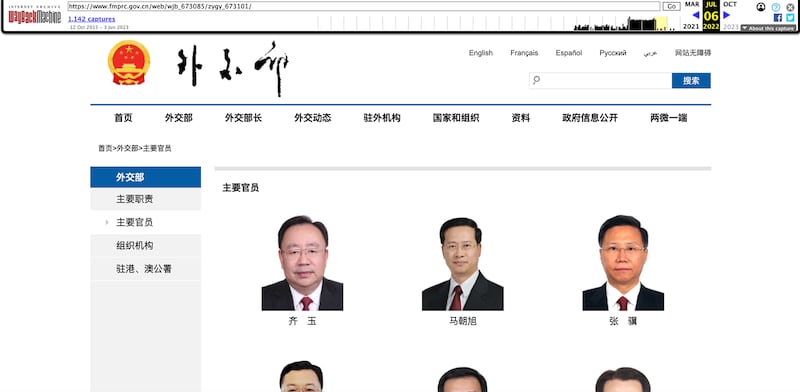
Task: Open the 1,142 captures link
Action: pyautogui.click(x=91, y=19)
